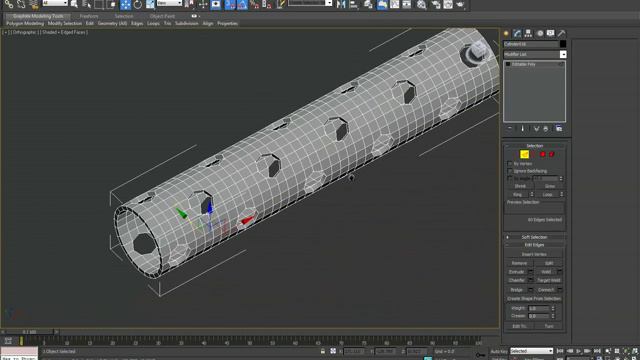Activate the Select and Move tool
Screen dimensions: 640x360
coord(125,4)
